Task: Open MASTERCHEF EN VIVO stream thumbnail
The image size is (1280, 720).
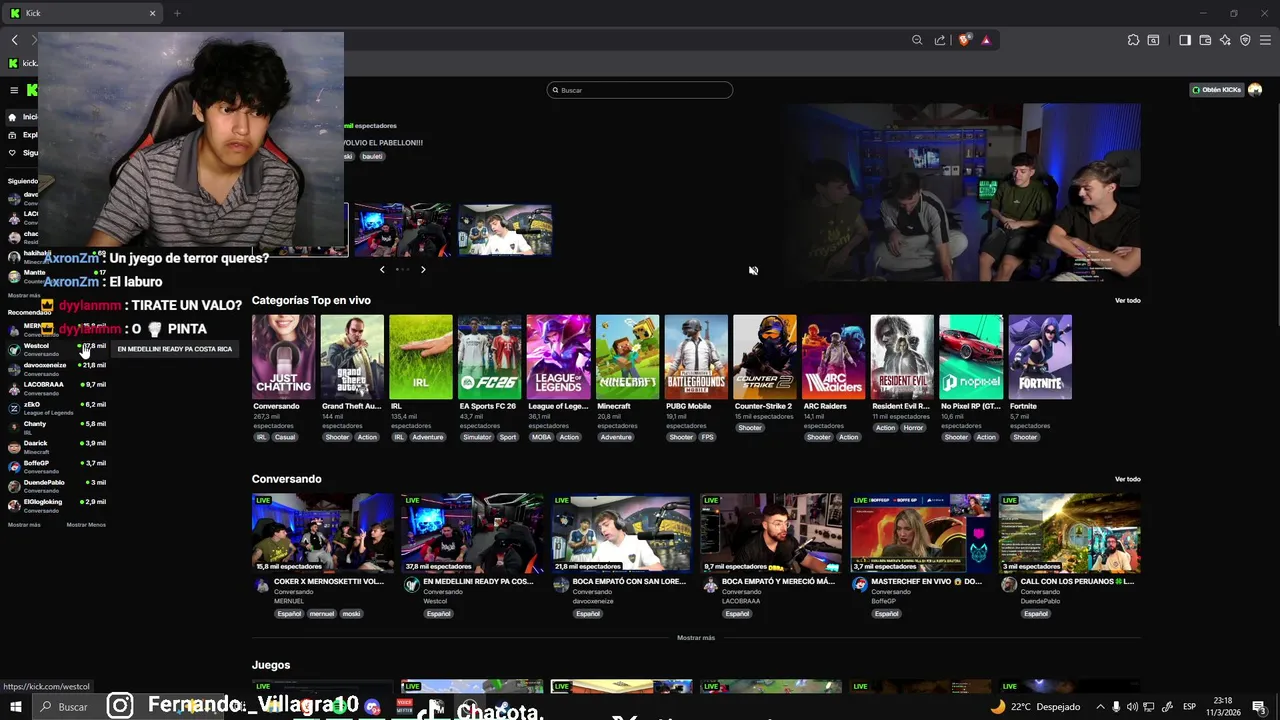Action: [921, 533]
